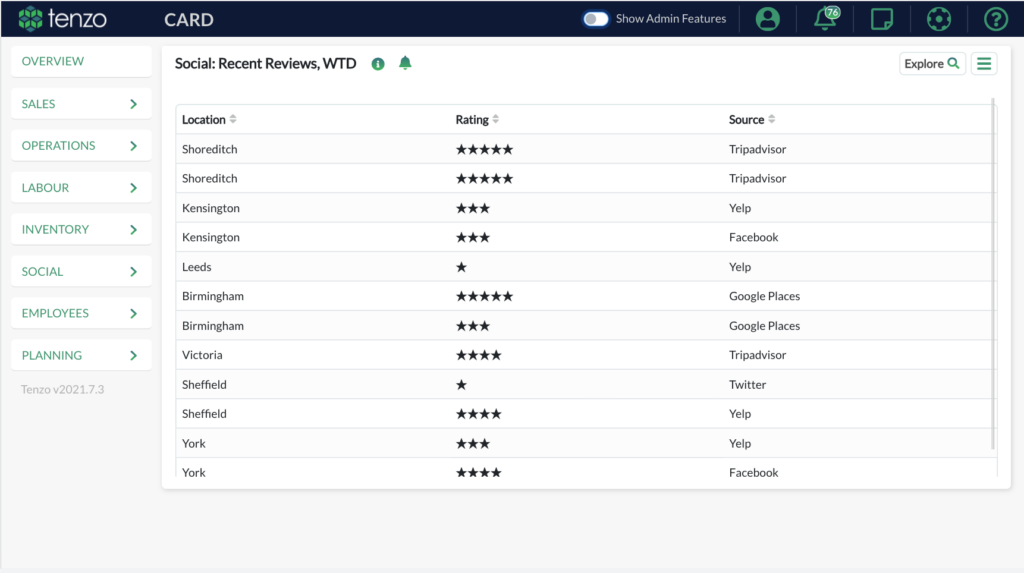Image resolution: width=1024 pixels, height=573 pixels.
Task: Open the Inventory menu item
Action: coord(81,229)
